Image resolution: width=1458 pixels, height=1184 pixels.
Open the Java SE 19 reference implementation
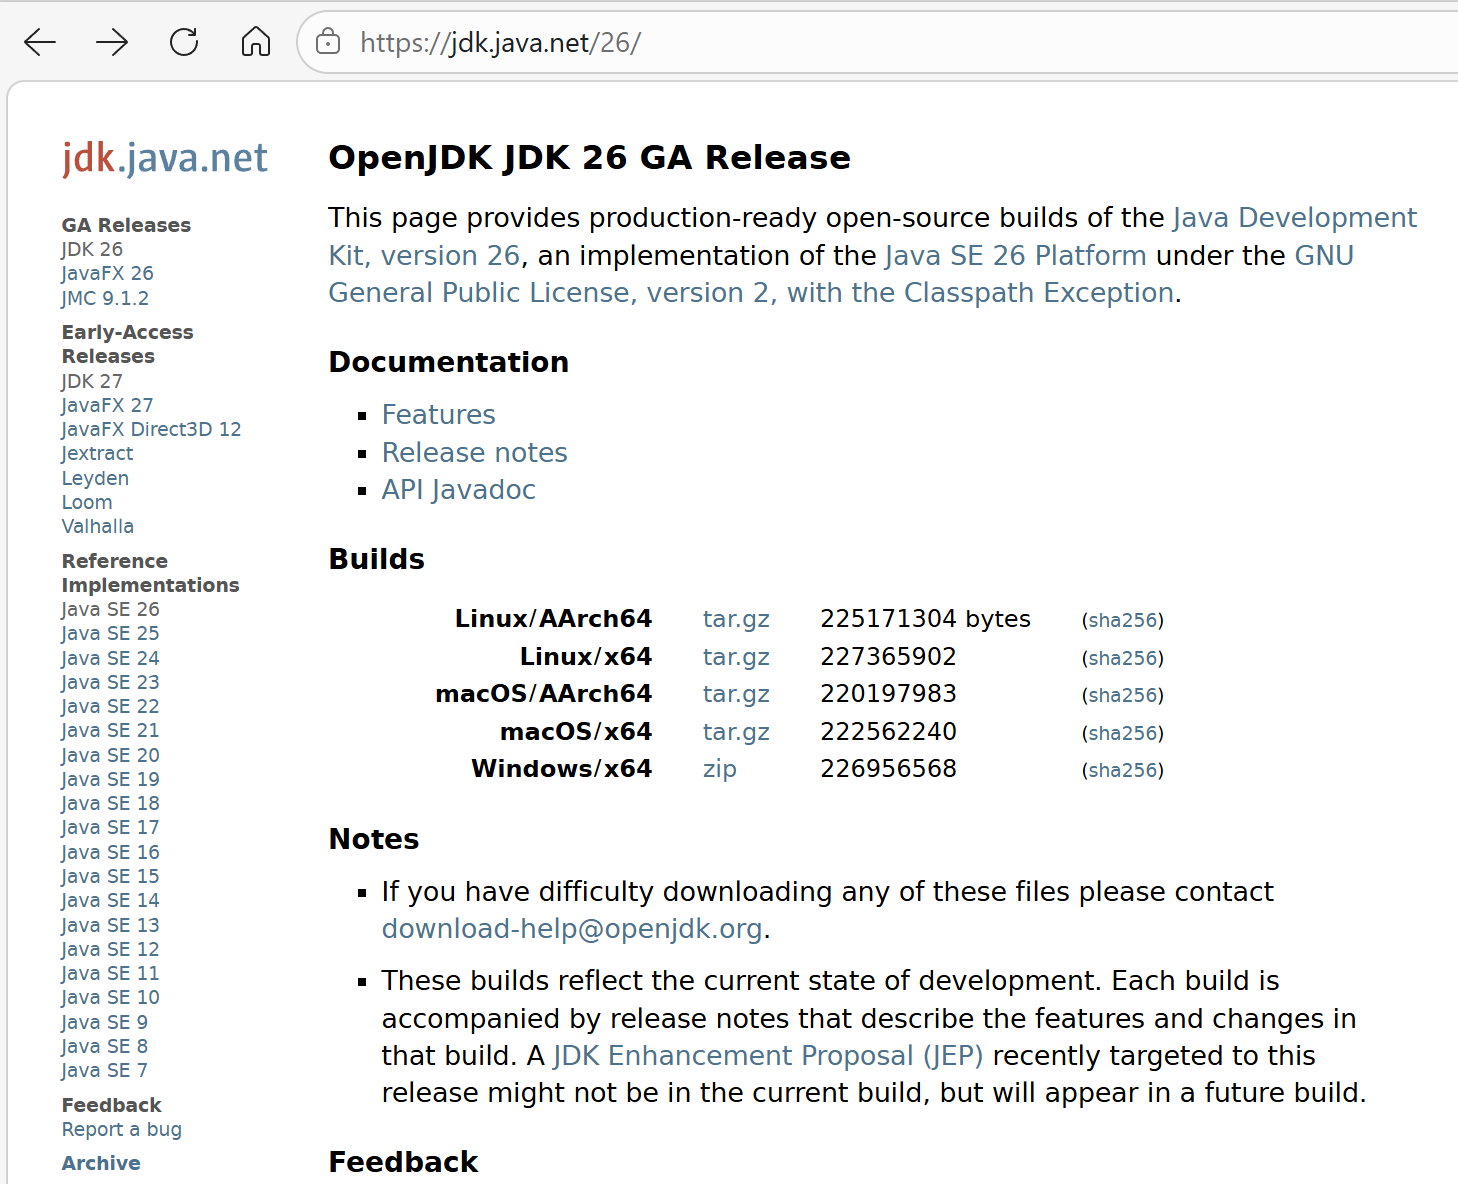coord(110,779)
